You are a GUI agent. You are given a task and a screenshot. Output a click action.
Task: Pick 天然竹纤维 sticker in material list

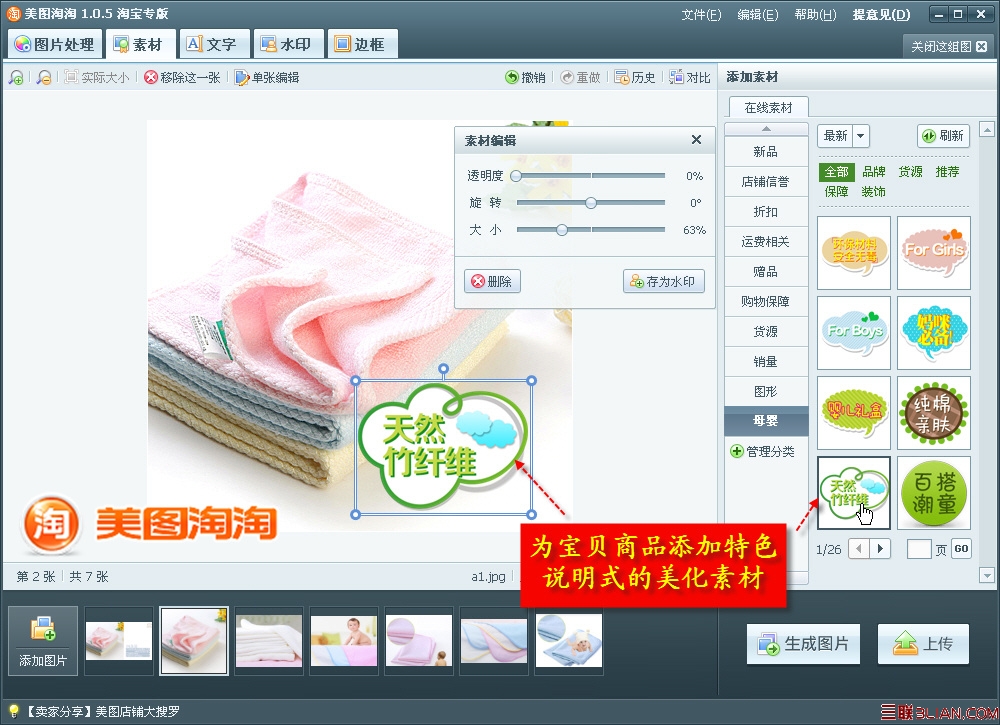854,493
